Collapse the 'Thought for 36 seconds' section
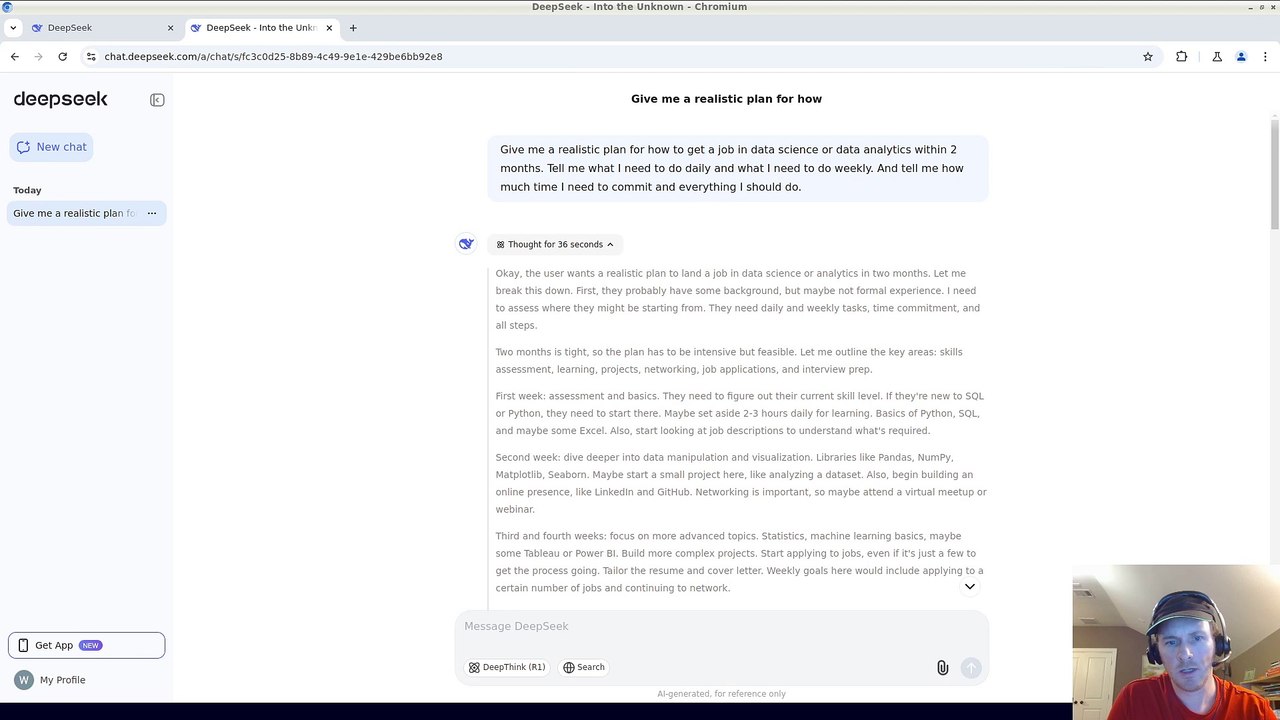Image resolution: width=1280 pixels, height=720 pixels. (555, 244)
